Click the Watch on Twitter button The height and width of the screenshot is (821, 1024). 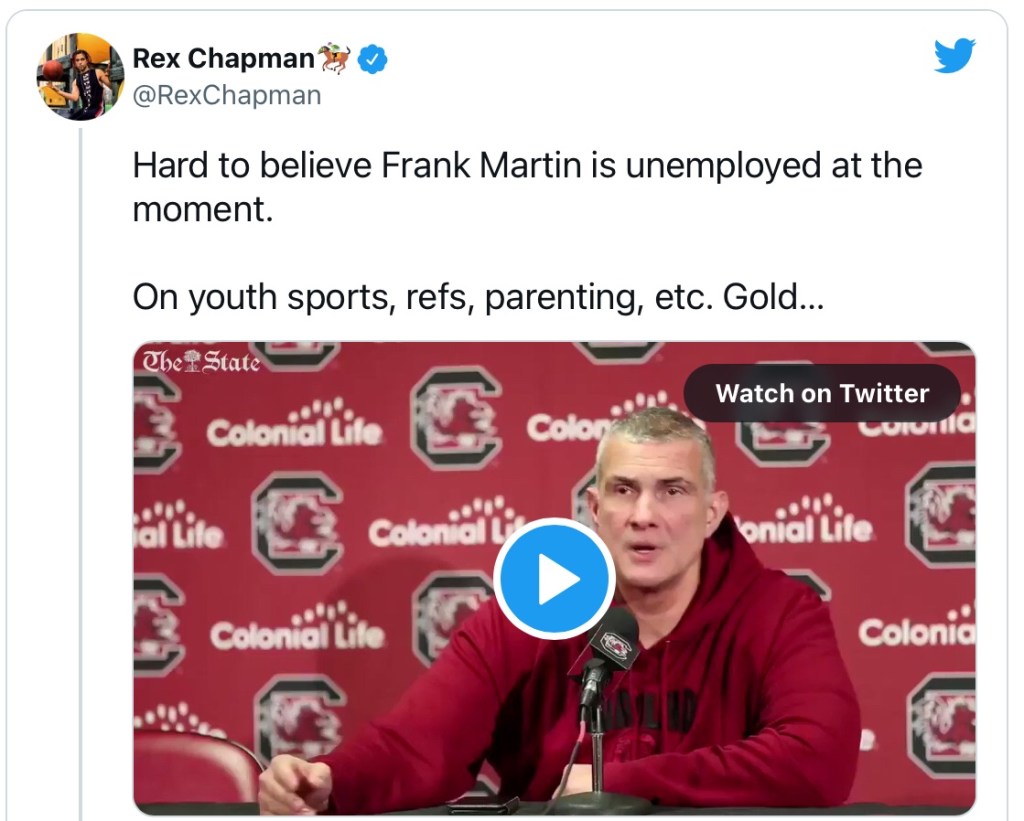(822, 393)
